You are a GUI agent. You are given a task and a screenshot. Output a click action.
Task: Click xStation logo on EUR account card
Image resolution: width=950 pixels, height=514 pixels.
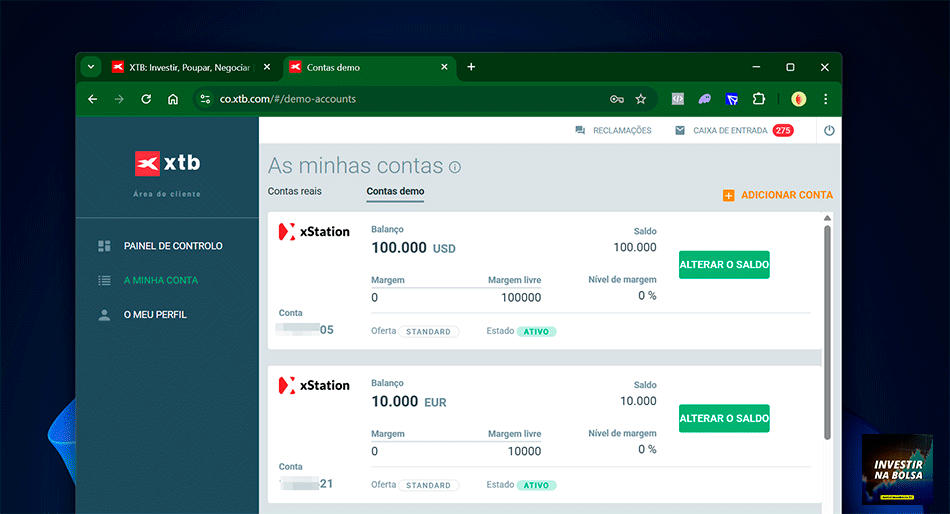pyautogui.click(x=314, y=386)
